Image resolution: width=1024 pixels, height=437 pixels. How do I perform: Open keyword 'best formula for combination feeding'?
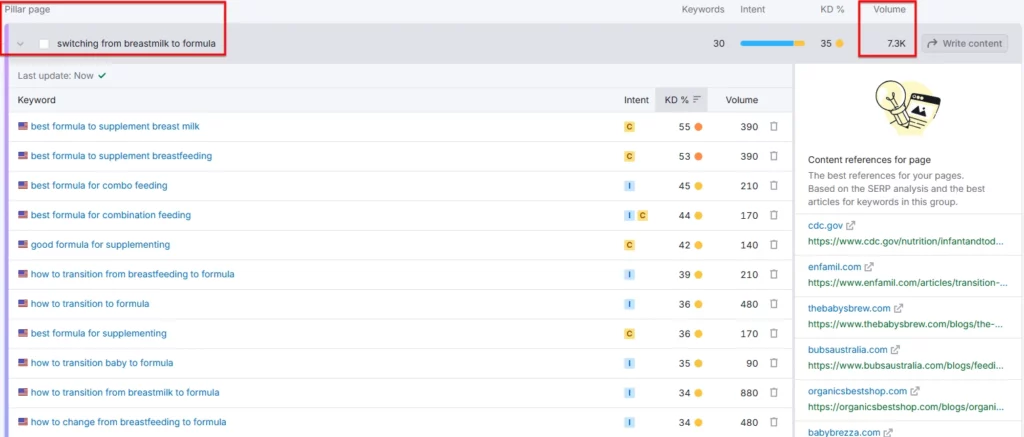[x=111, y=215]
